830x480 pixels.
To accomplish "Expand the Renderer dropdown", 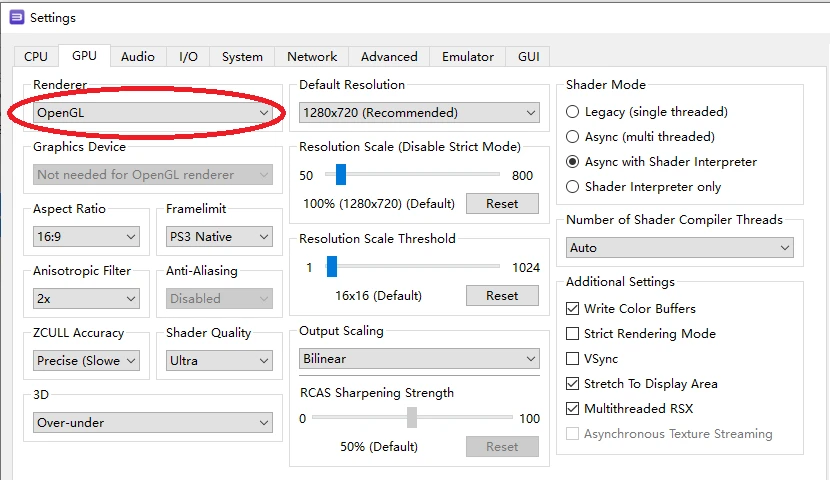I will (153, 113).
